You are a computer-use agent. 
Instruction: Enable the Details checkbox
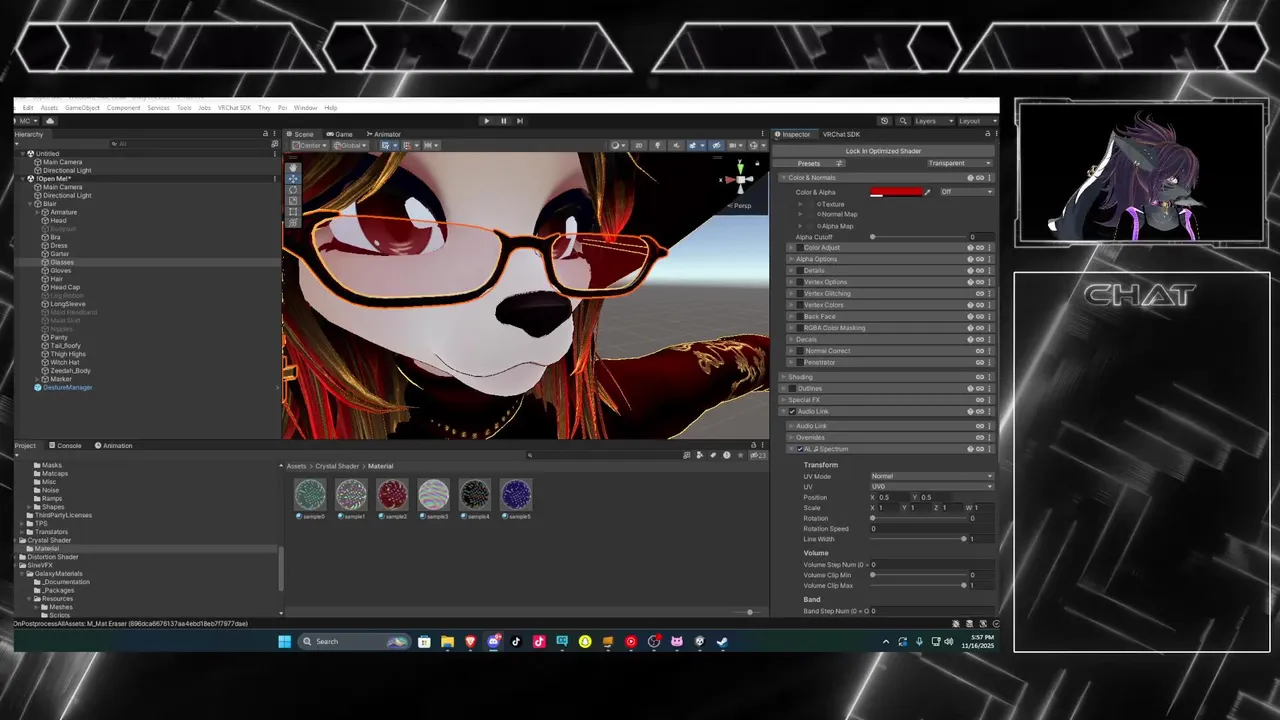click(x=800, y=270)
